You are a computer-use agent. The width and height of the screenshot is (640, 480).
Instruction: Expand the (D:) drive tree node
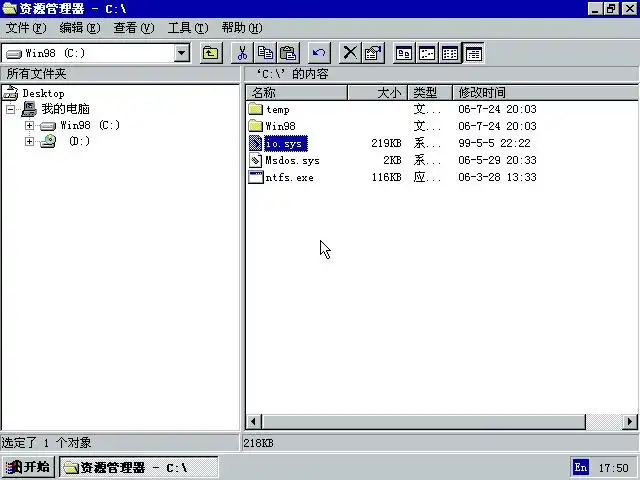click(29, 141)
